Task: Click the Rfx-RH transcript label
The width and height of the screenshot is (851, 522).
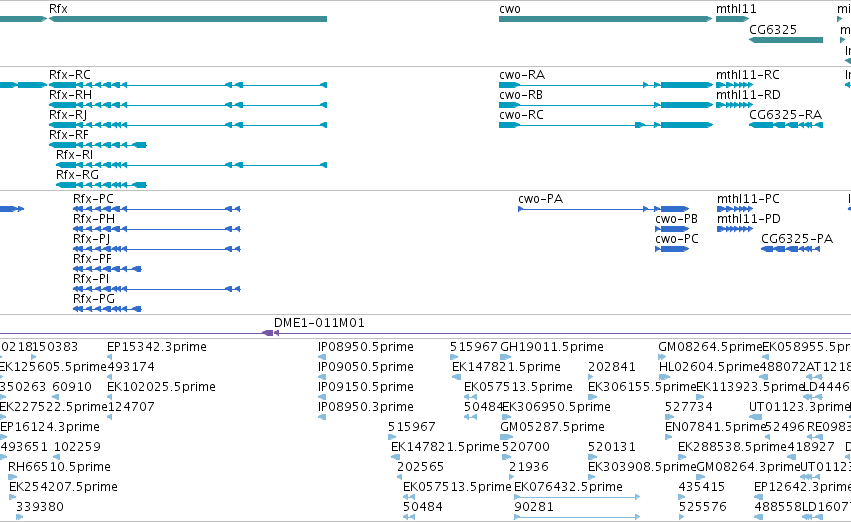Action: [x=70, y=94]
